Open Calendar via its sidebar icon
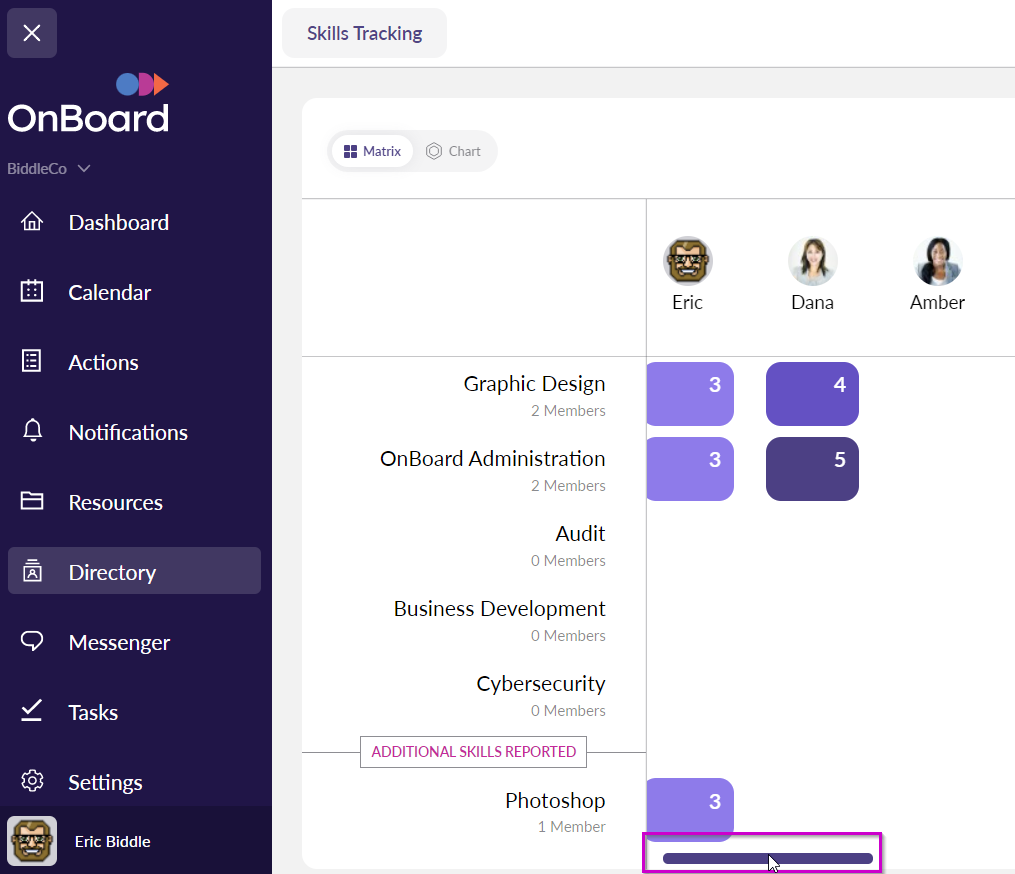The image size is (1015, 874). pyautogui.click(x=32, y=292)
